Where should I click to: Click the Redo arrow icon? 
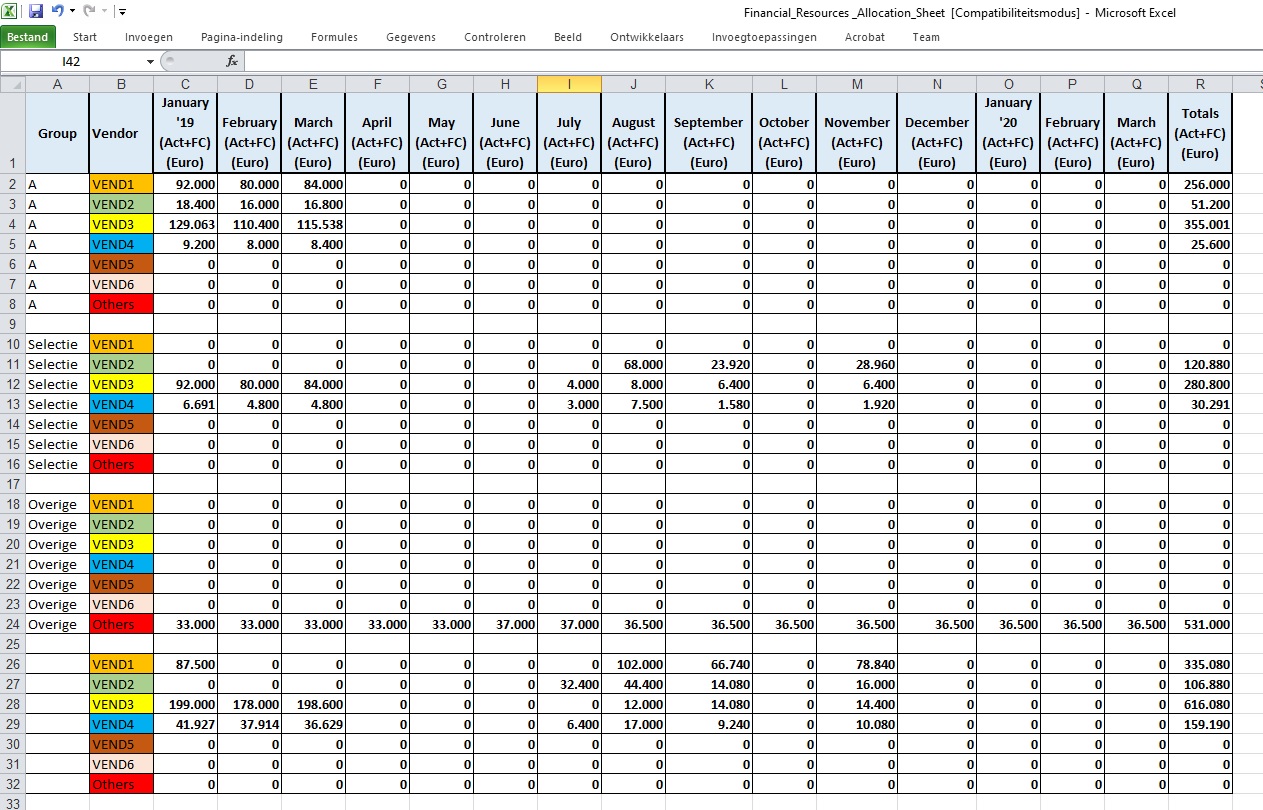89,12
